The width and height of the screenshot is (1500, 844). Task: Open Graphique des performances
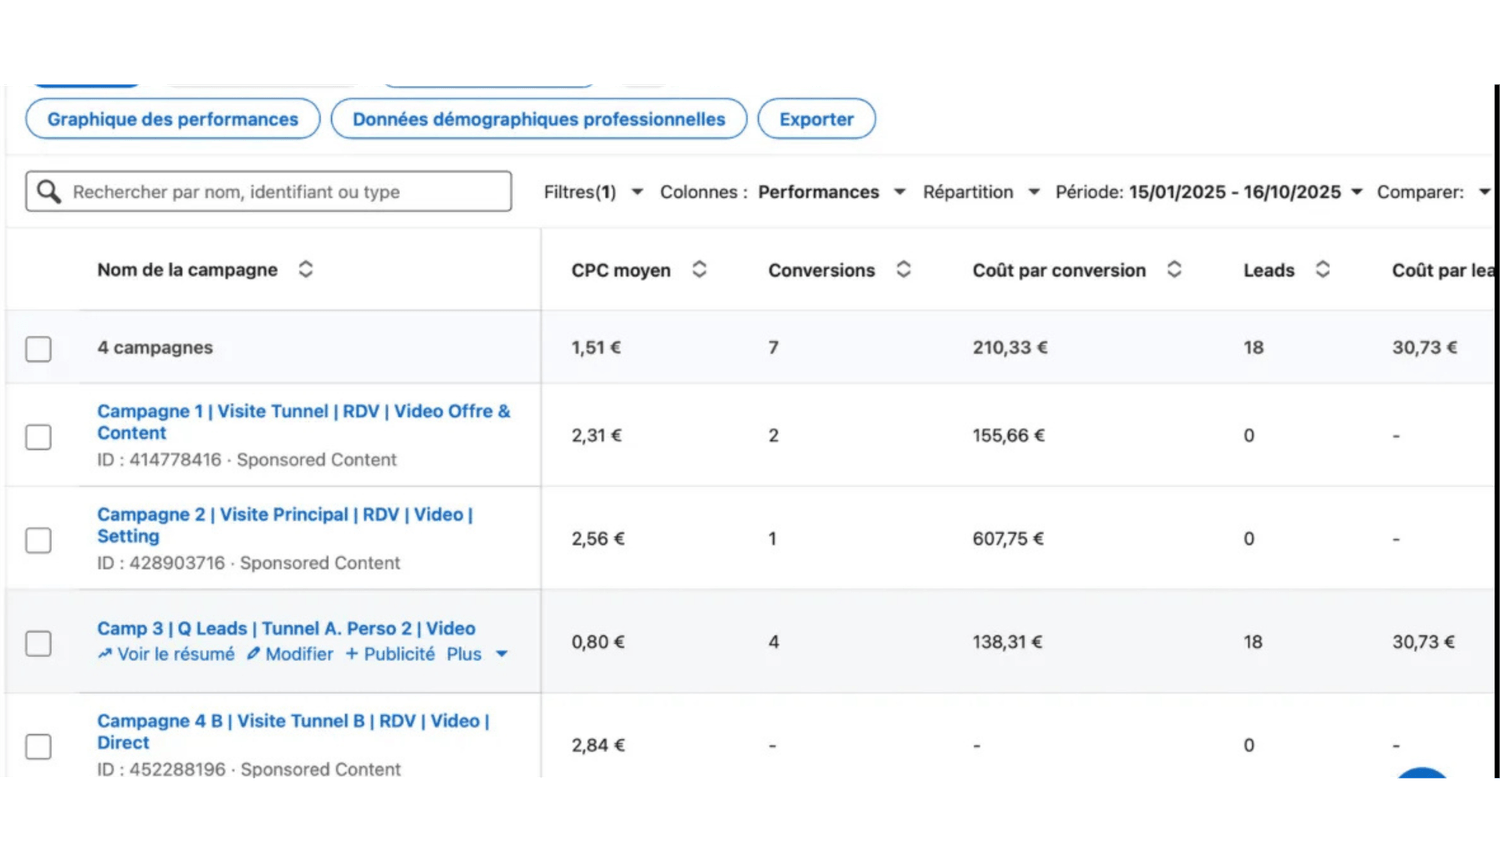click(x=172, y=119)
